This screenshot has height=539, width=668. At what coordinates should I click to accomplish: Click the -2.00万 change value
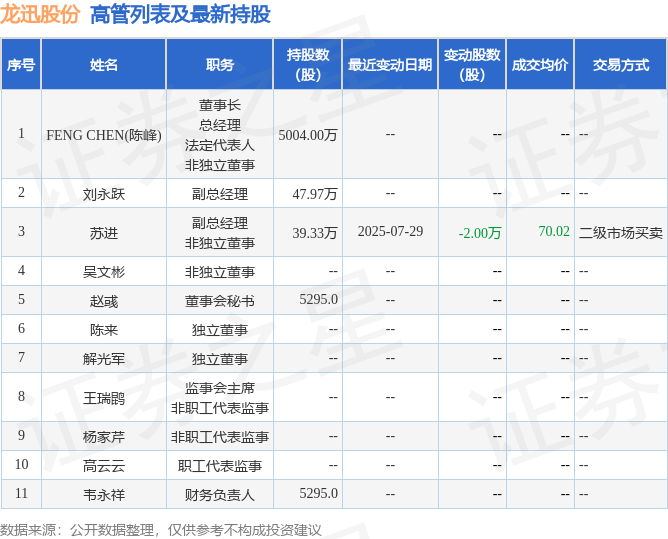[x=480, y=233]
